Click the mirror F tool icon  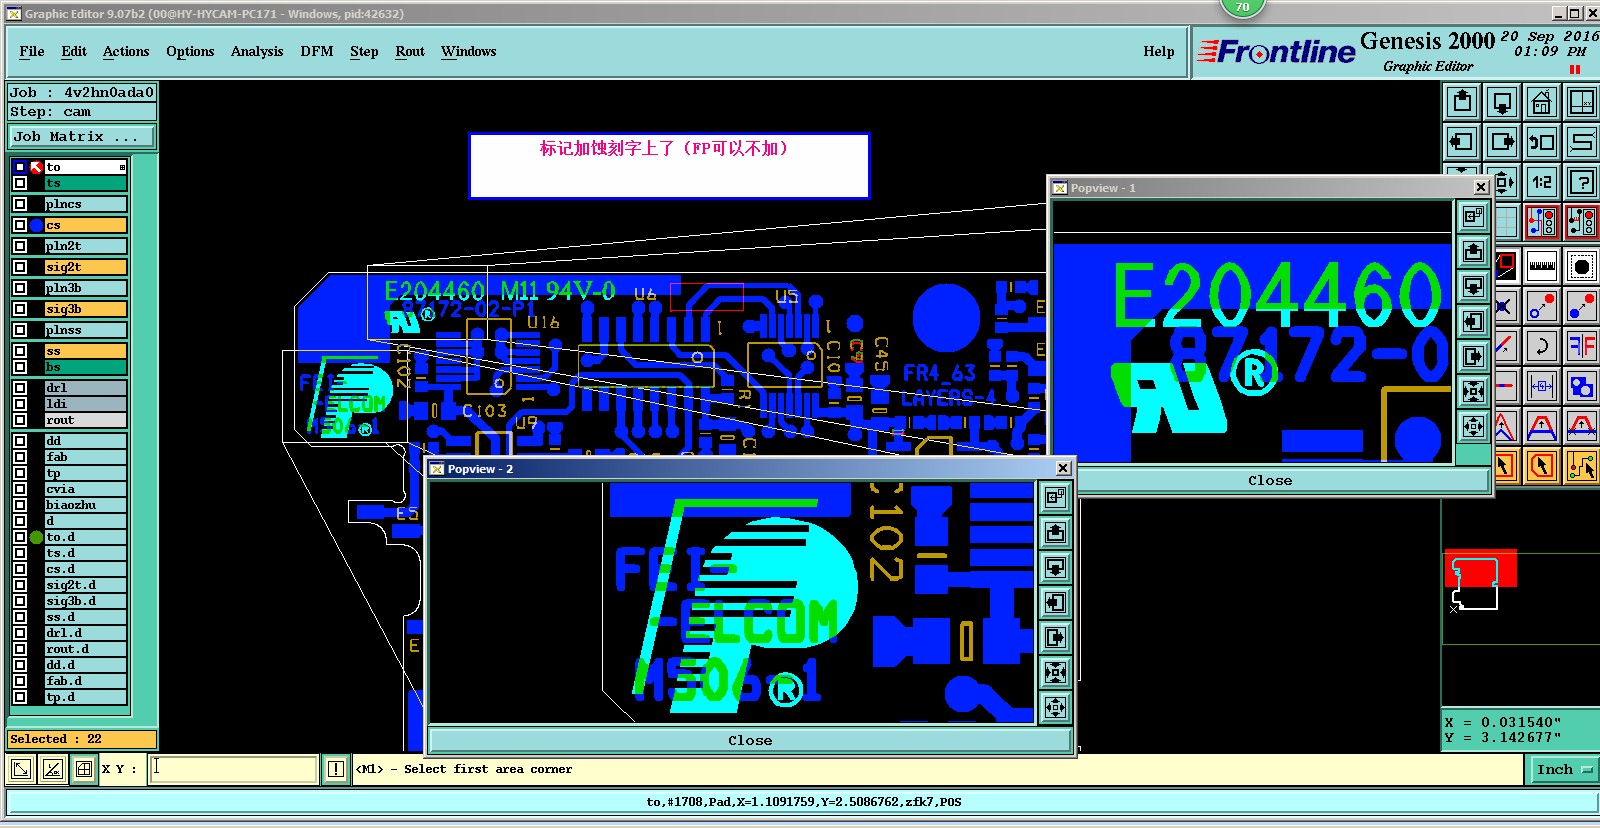(1582, 347)
